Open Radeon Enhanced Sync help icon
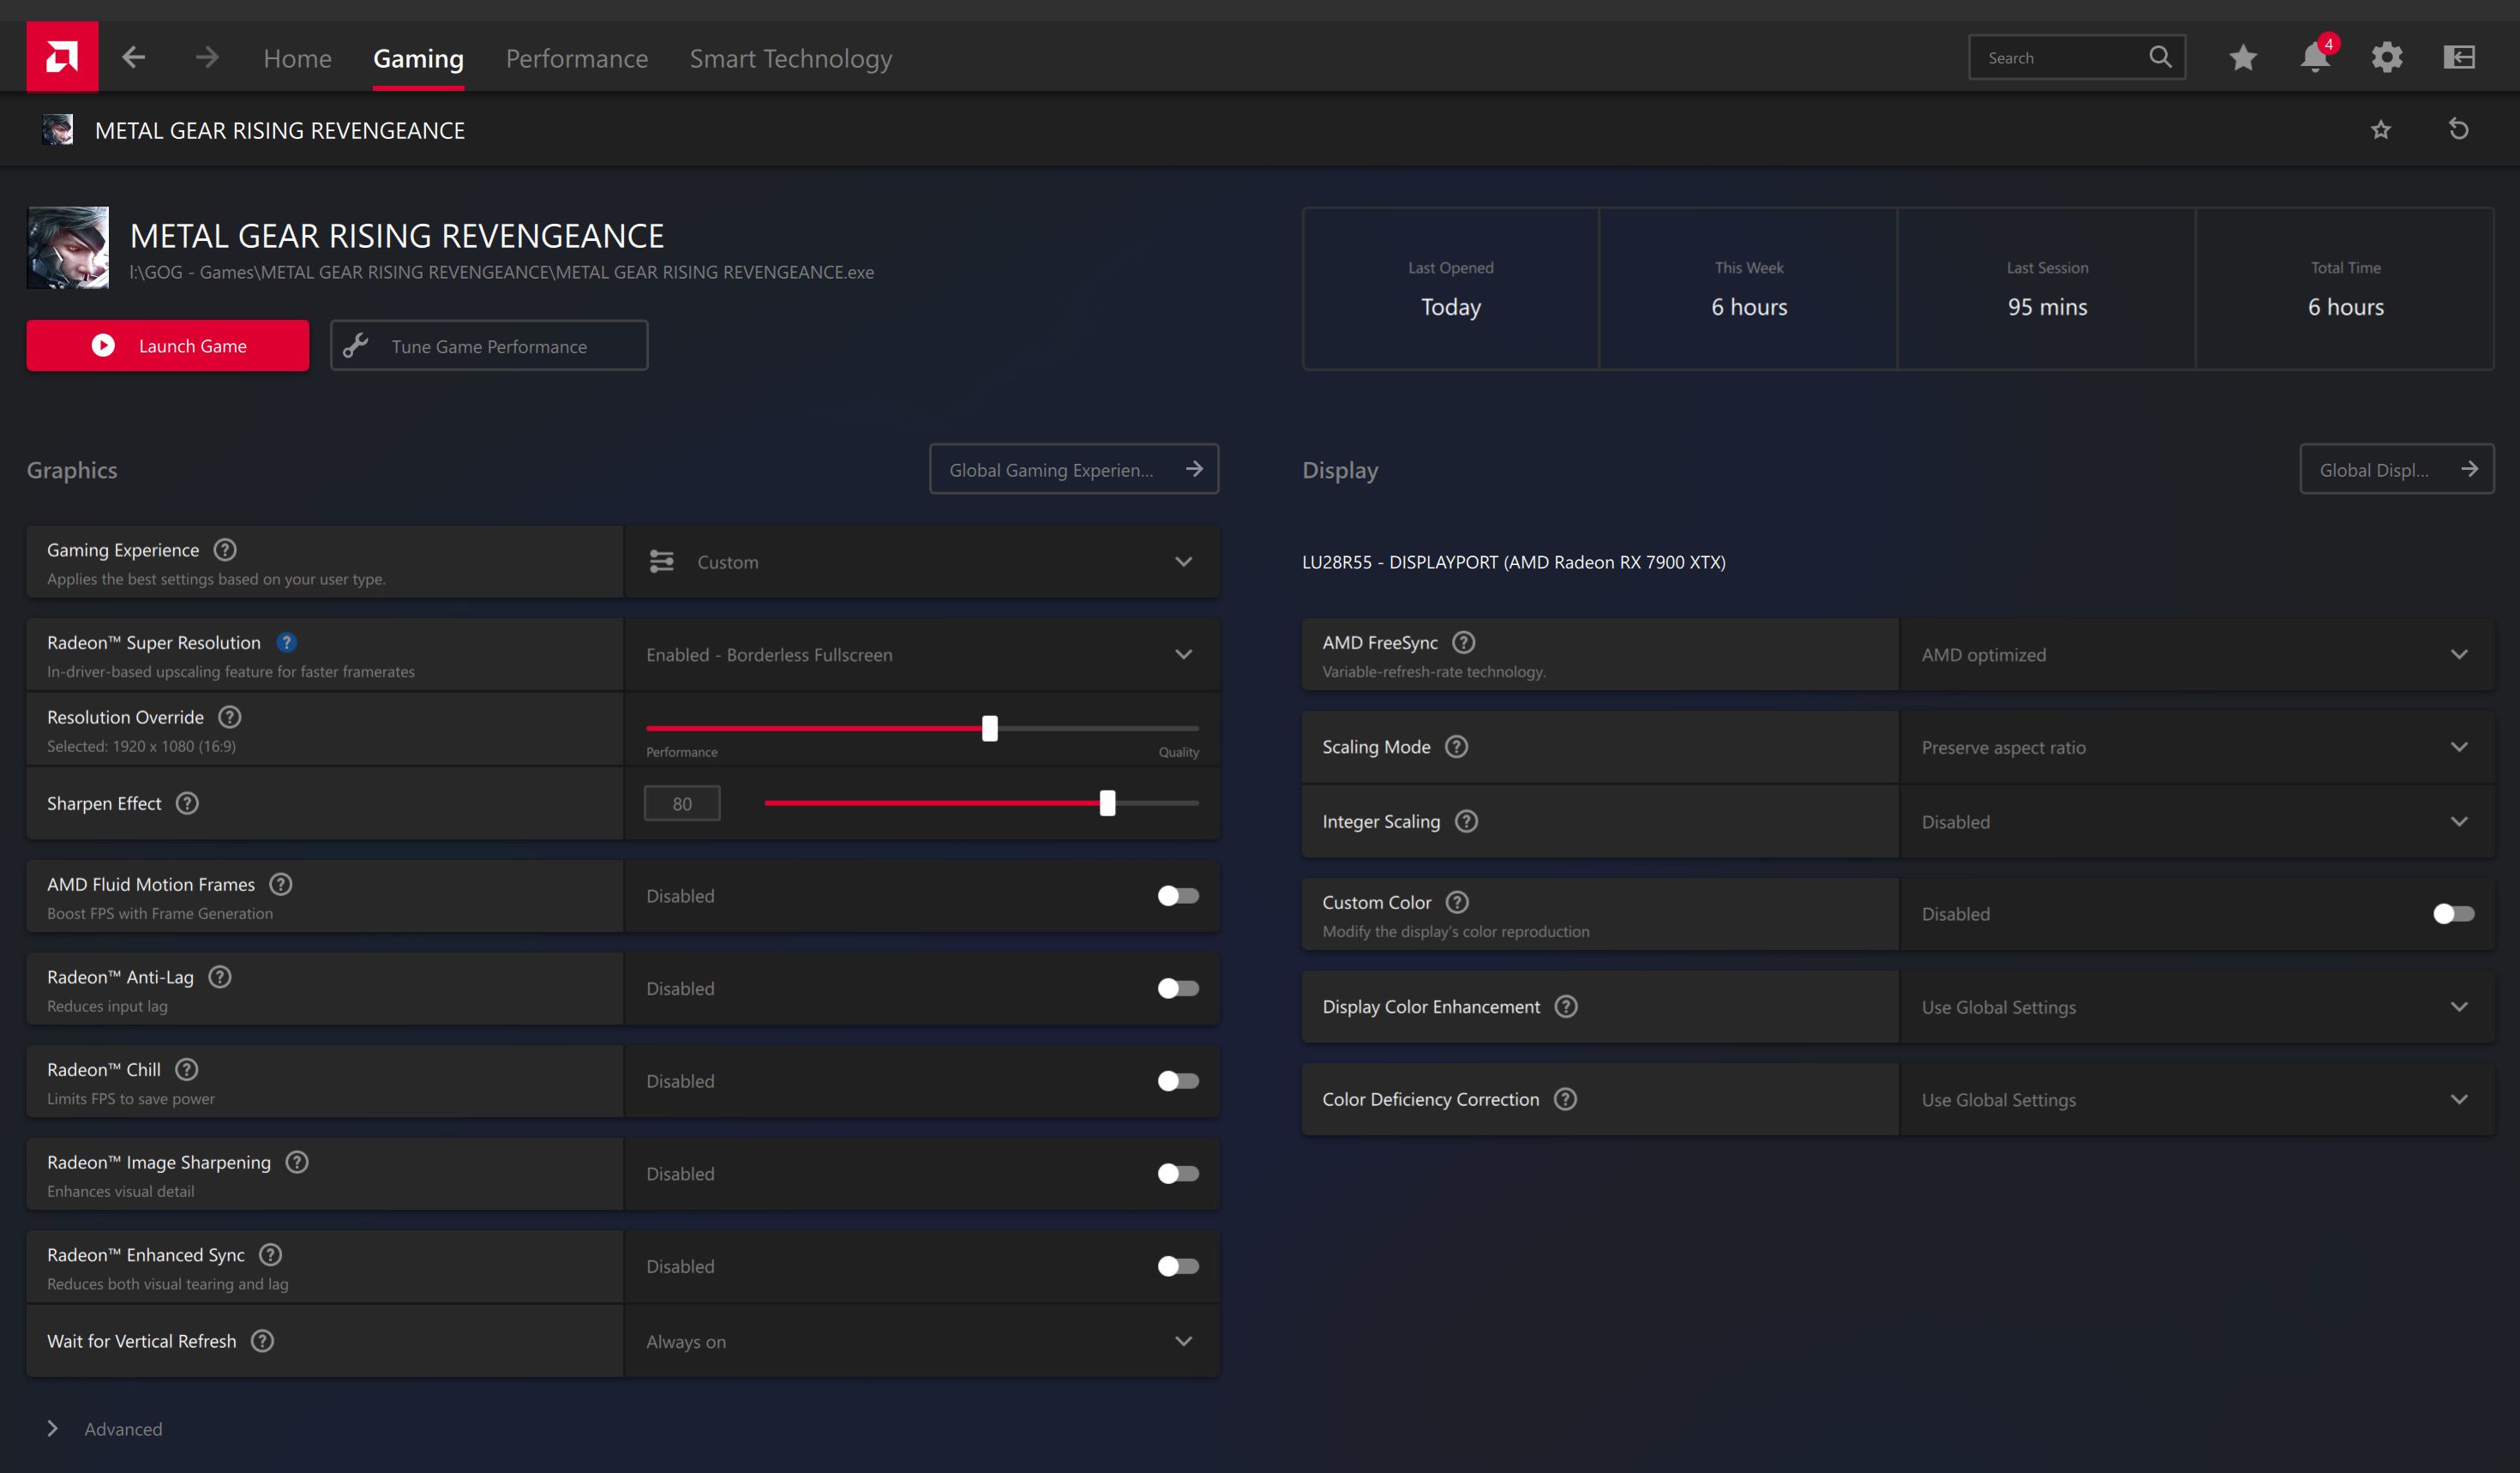Viewport: 2520px width, 1473px height. 270,1254
